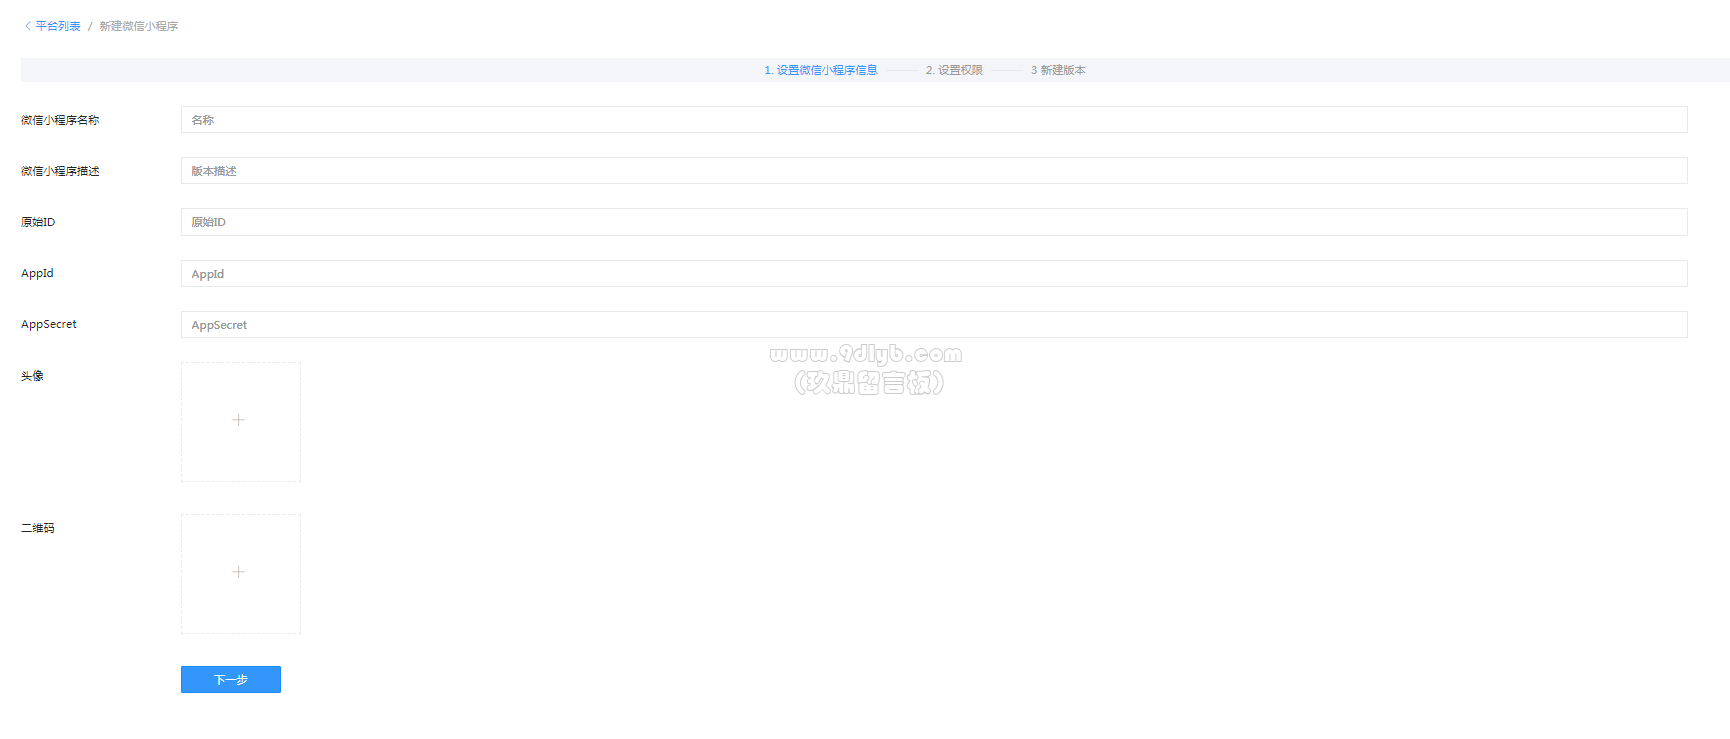Focus the 微信小程序描述 input field
The height and width of the screenshot is (739, 1730).
point(934,171)
